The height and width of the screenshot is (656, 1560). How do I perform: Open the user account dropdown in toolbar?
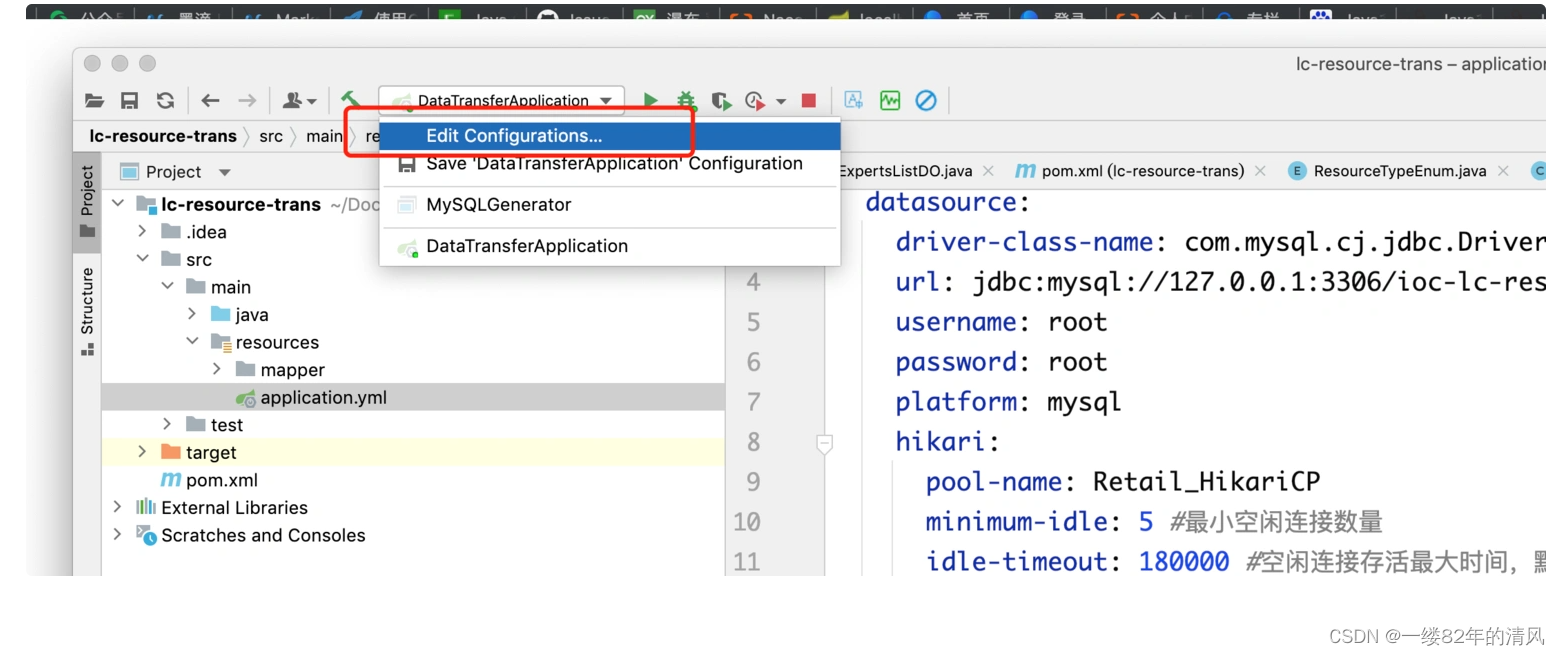298,100
